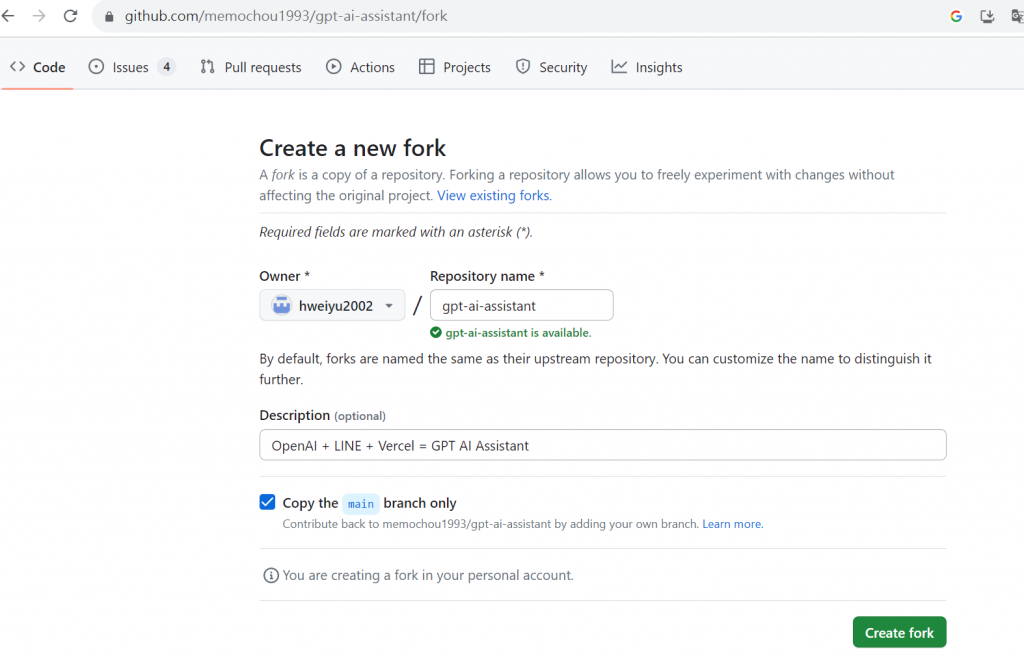The image size is (1024, 656).
Task: Click the Learn more link
Action: (x=732, y=524)
